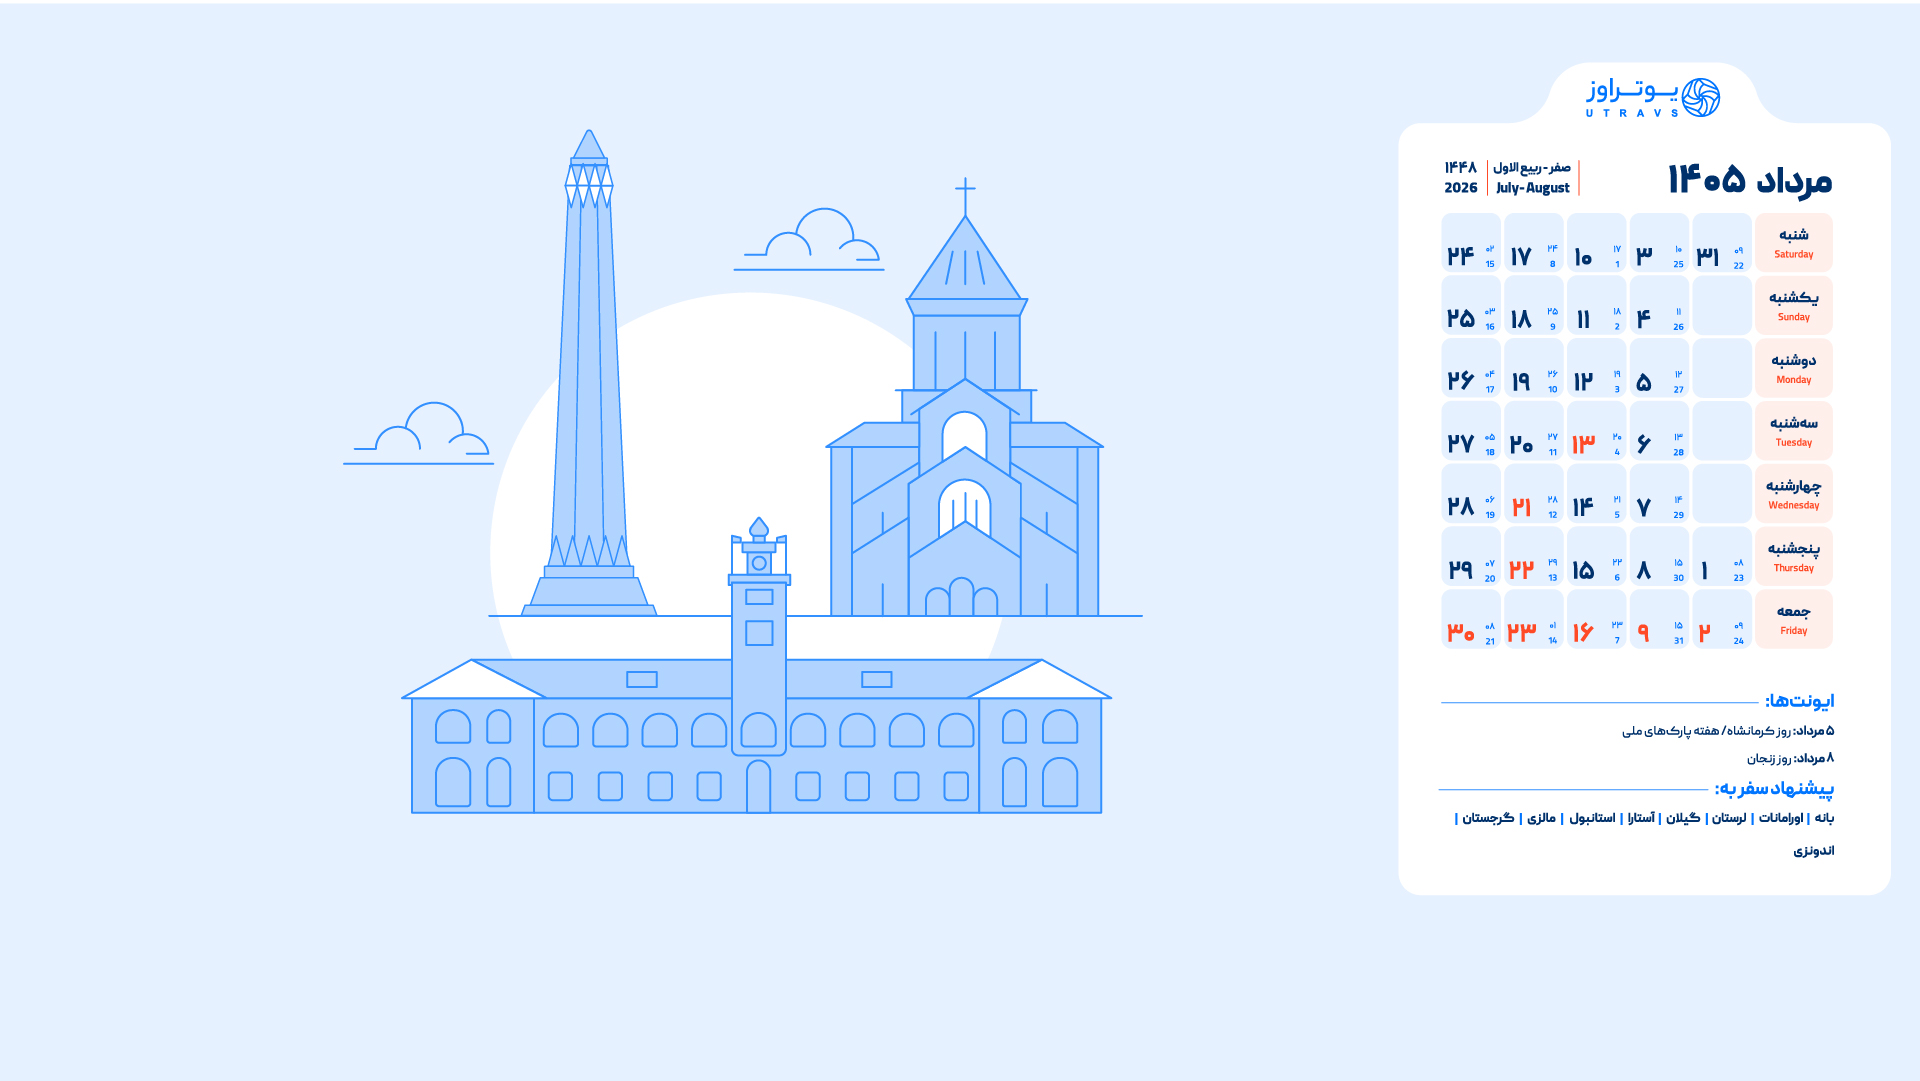Click the اندونزی travel suggestion
This screenshot has width=1920, height=1081.
coord(1813,851)
